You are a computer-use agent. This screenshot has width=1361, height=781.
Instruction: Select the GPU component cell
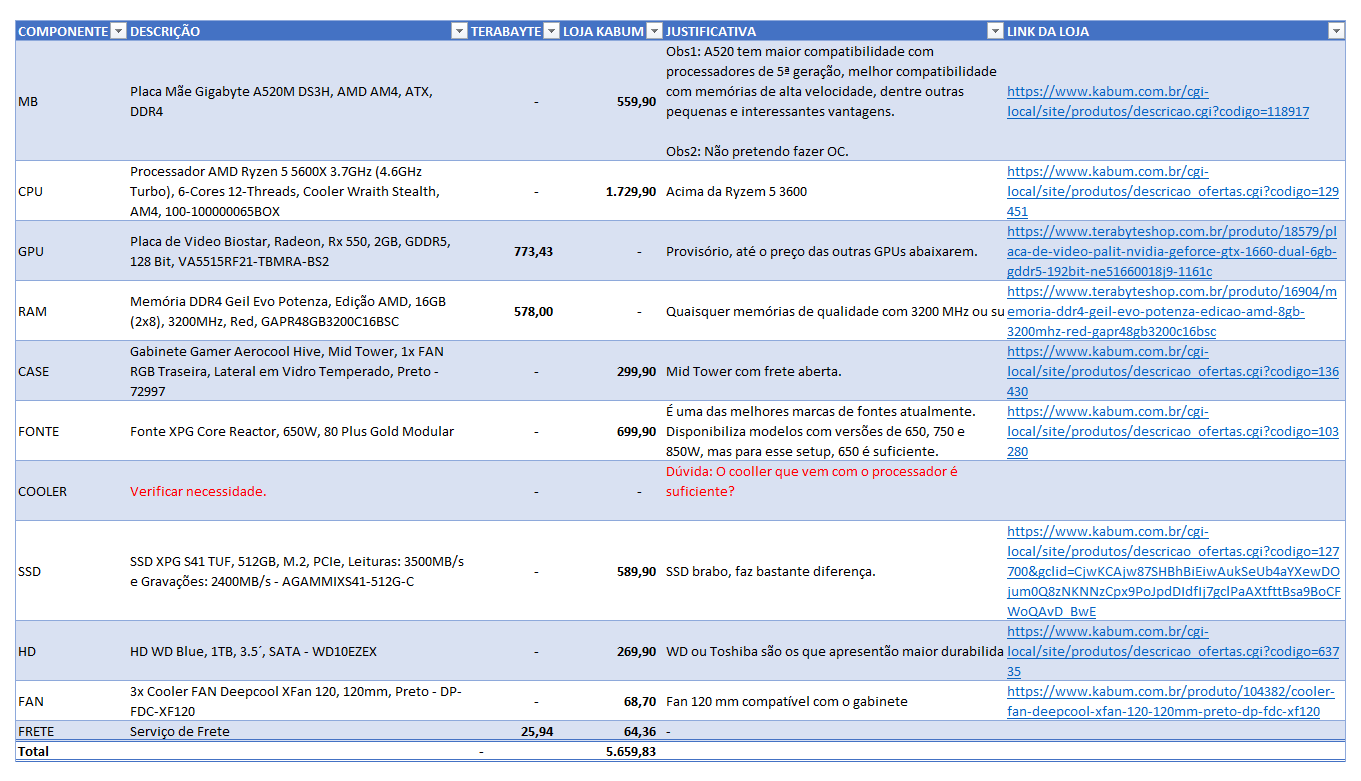(x=72, y=251)
